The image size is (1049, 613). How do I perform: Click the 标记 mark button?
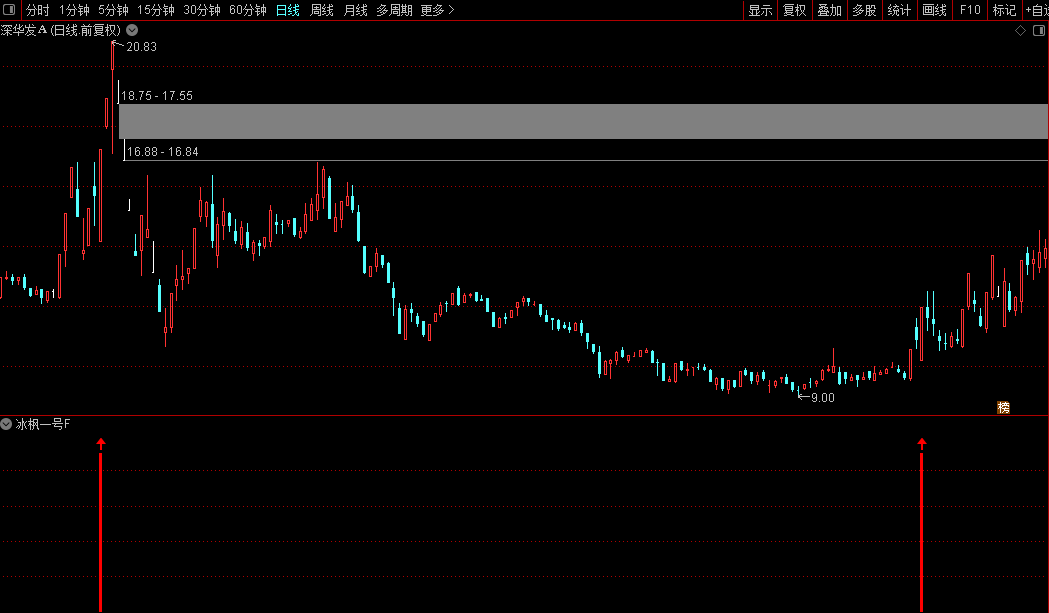coord(1004,10)
